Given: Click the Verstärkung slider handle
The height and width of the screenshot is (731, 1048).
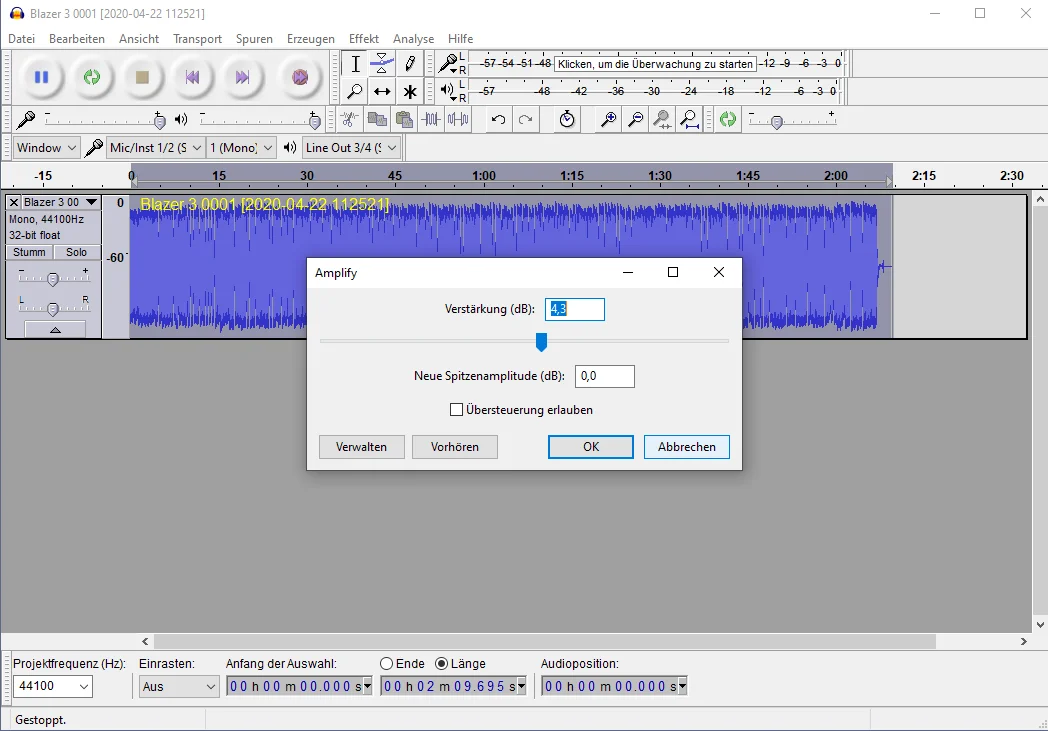Looking at the screenshot, I should [x=541, y=343].
